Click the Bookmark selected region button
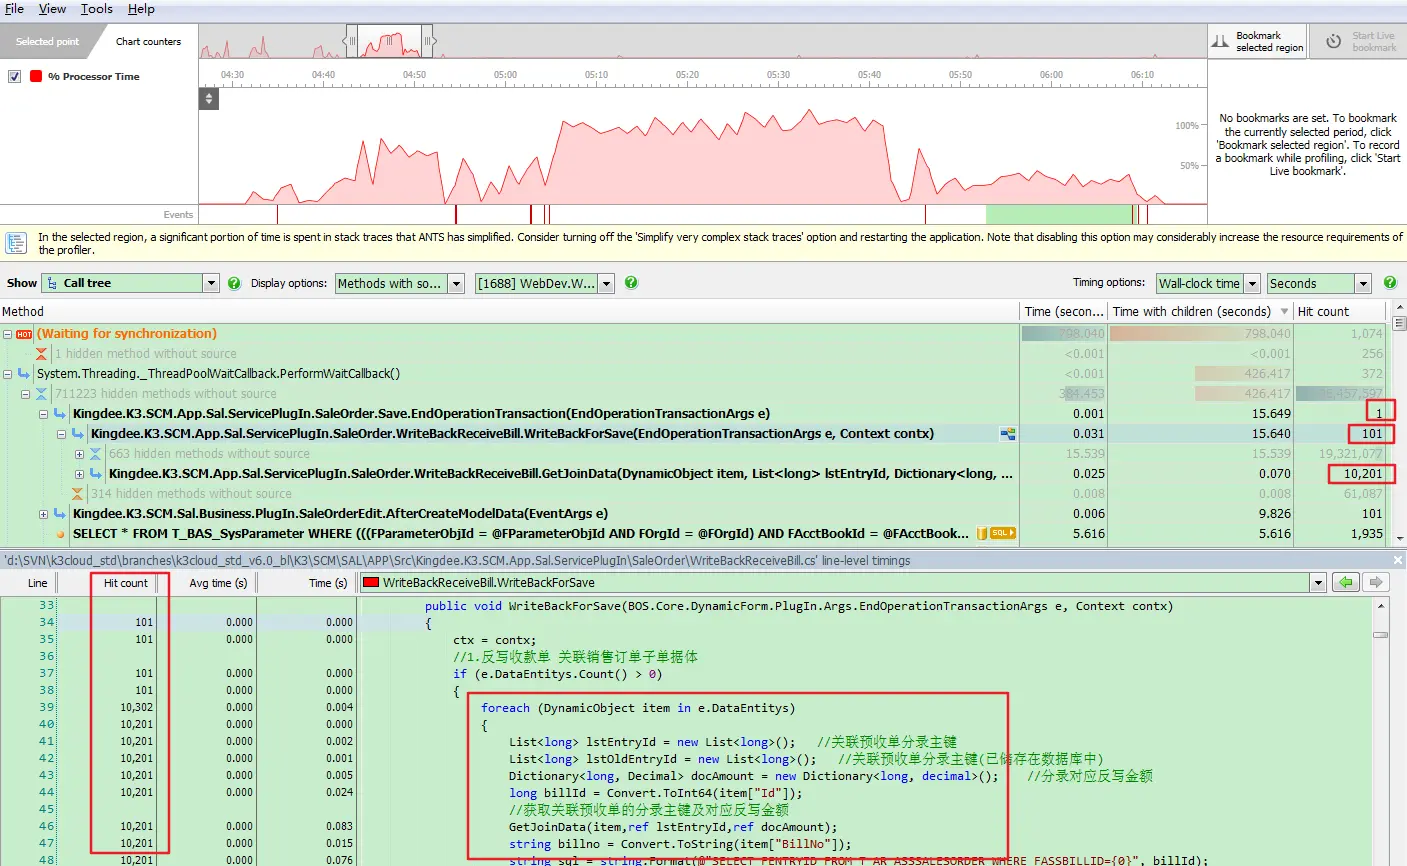Image resolution: width=1407 pixels, height=866 pixels. (x=1255, y=41)
